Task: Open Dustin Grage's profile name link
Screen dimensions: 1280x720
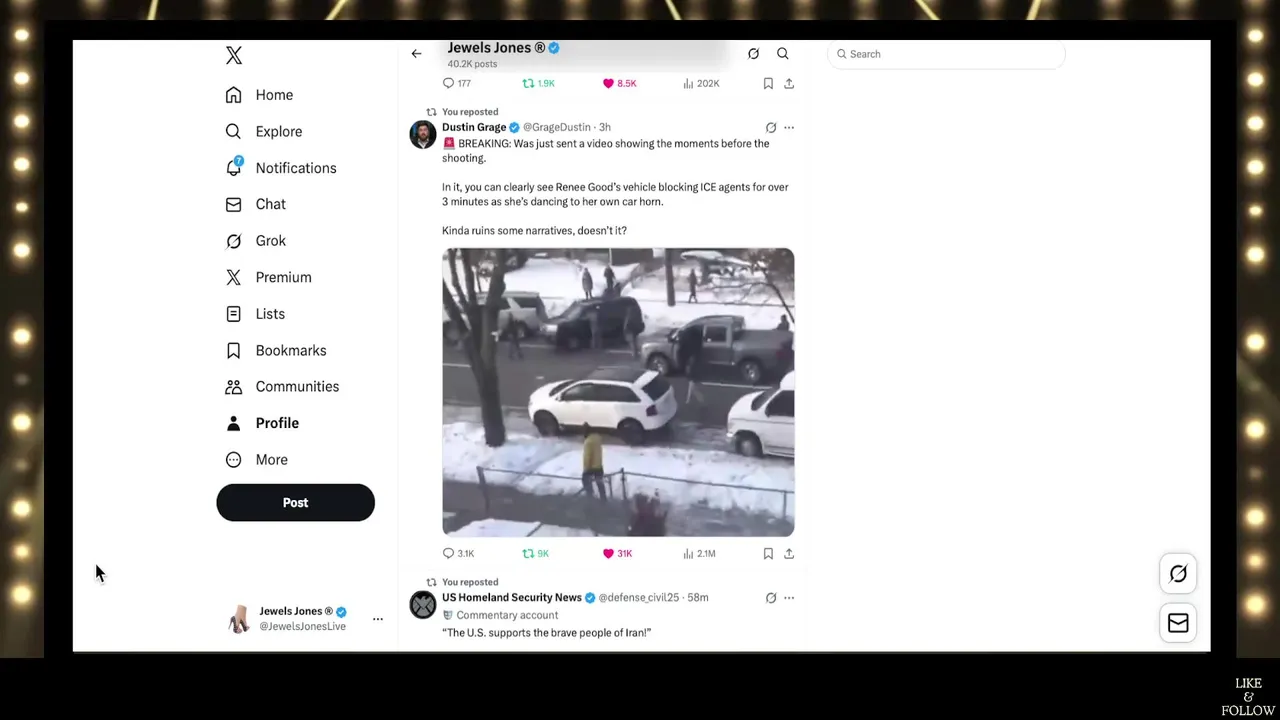Action: [x=474, y=127]
